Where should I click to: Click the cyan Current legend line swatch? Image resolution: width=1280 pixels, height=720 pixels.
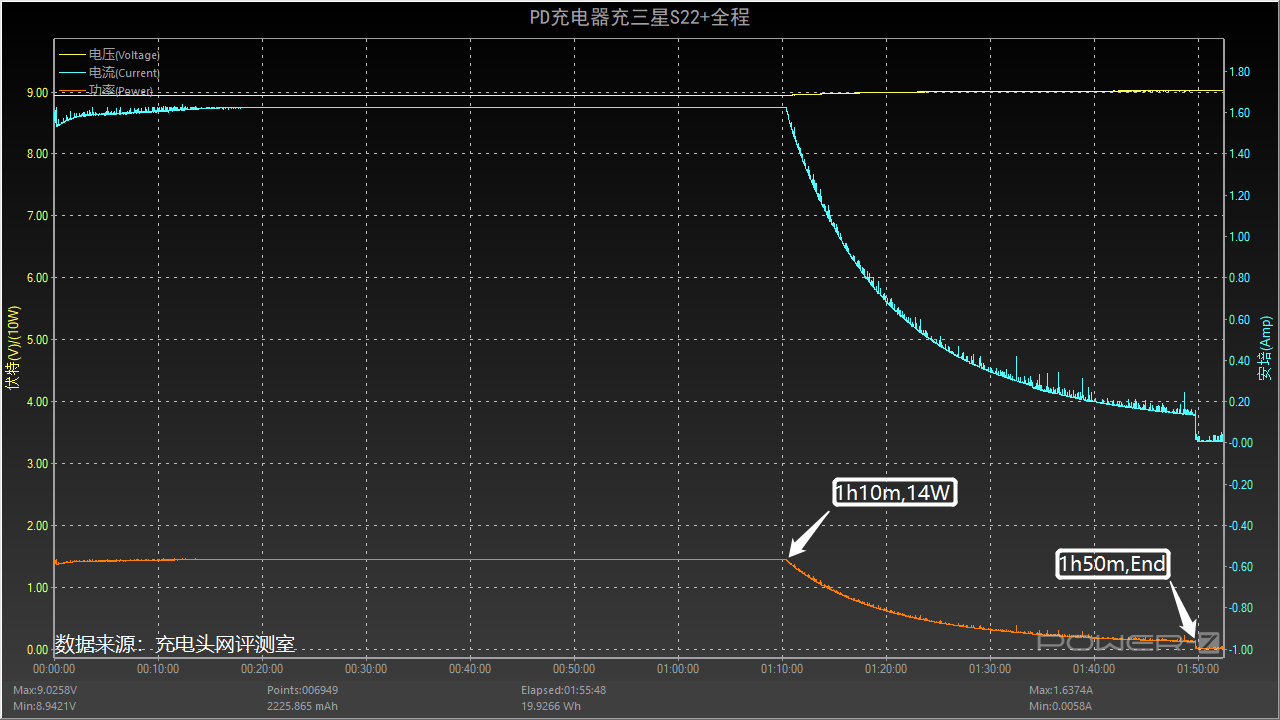(73, 73)
